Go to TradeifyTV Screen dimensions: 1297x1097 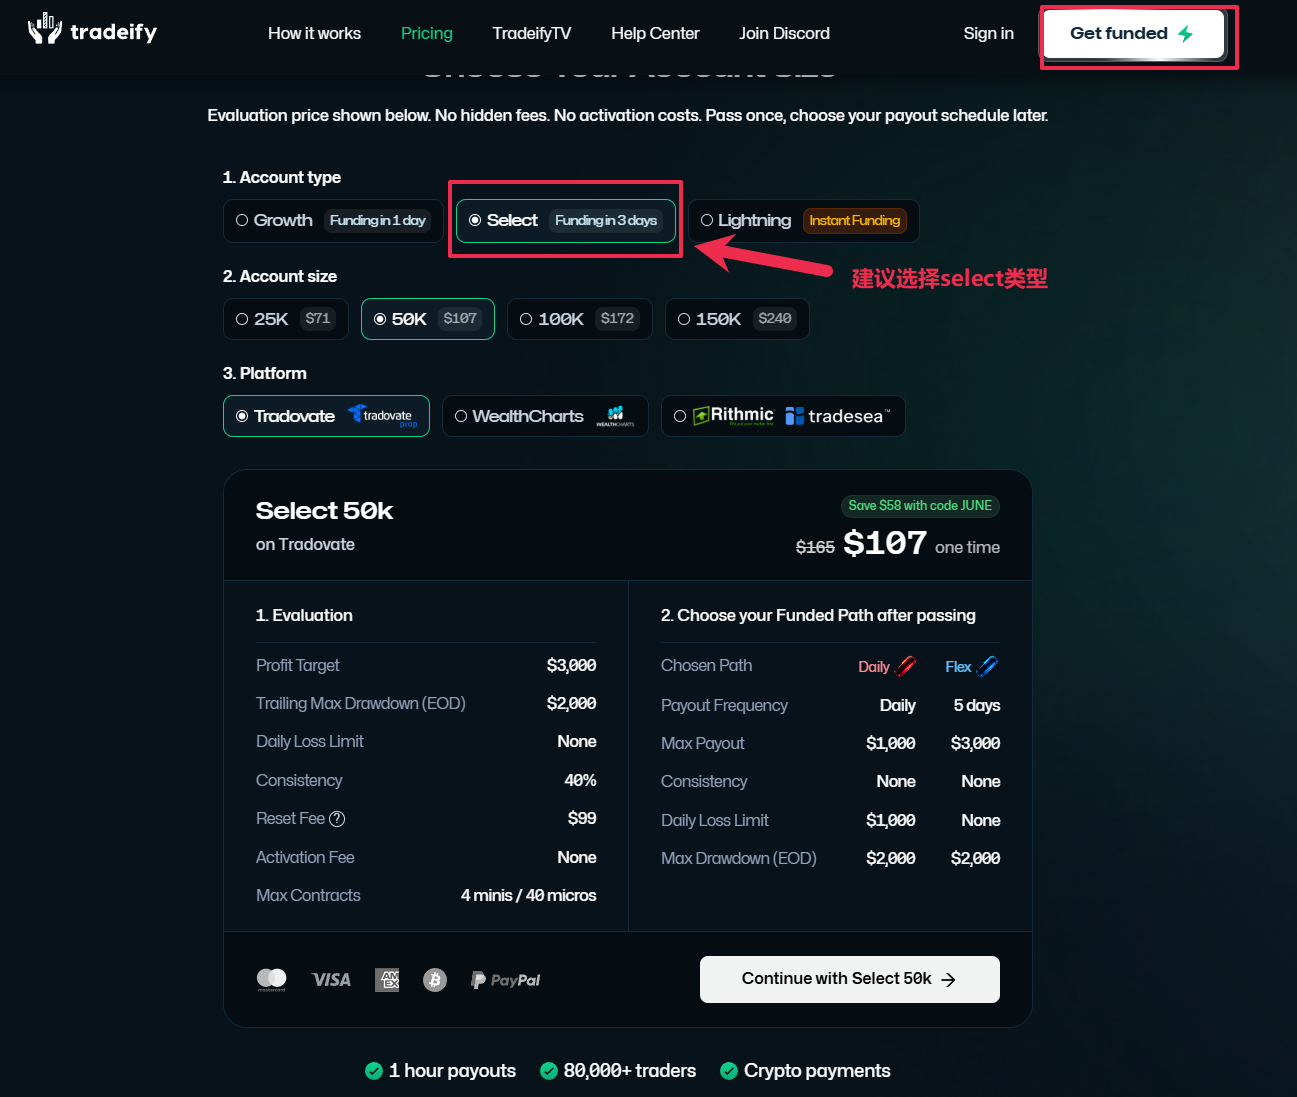(532, 33)
